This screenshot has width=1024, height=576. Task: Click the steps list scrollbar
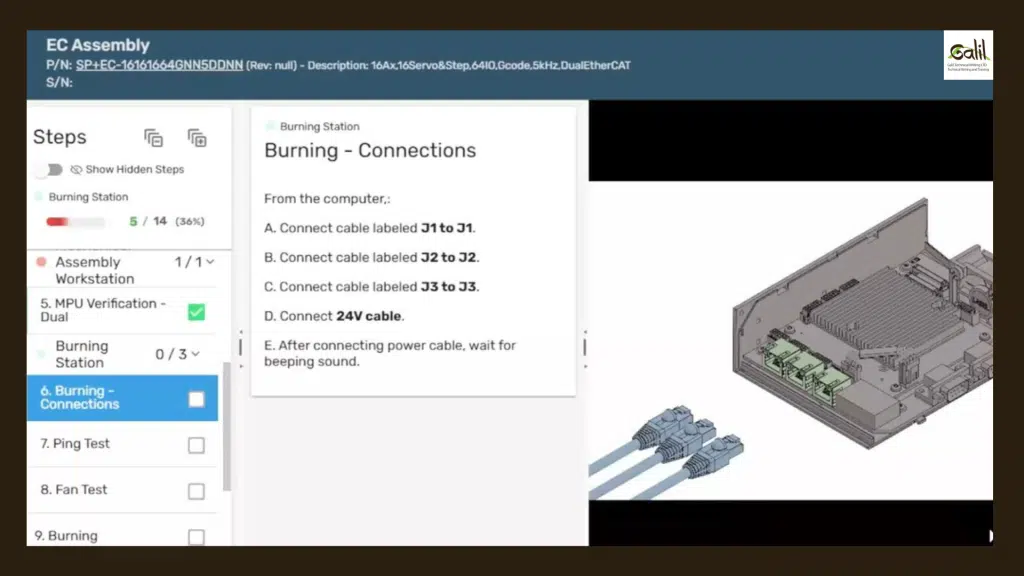pyautogui.click(x=227, y=426)
